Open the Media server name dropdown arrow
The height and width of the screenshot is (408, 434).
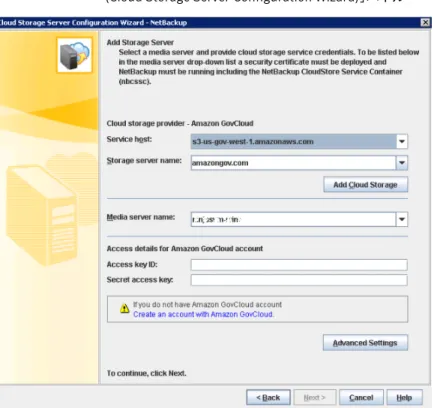[x=402, y=219]
